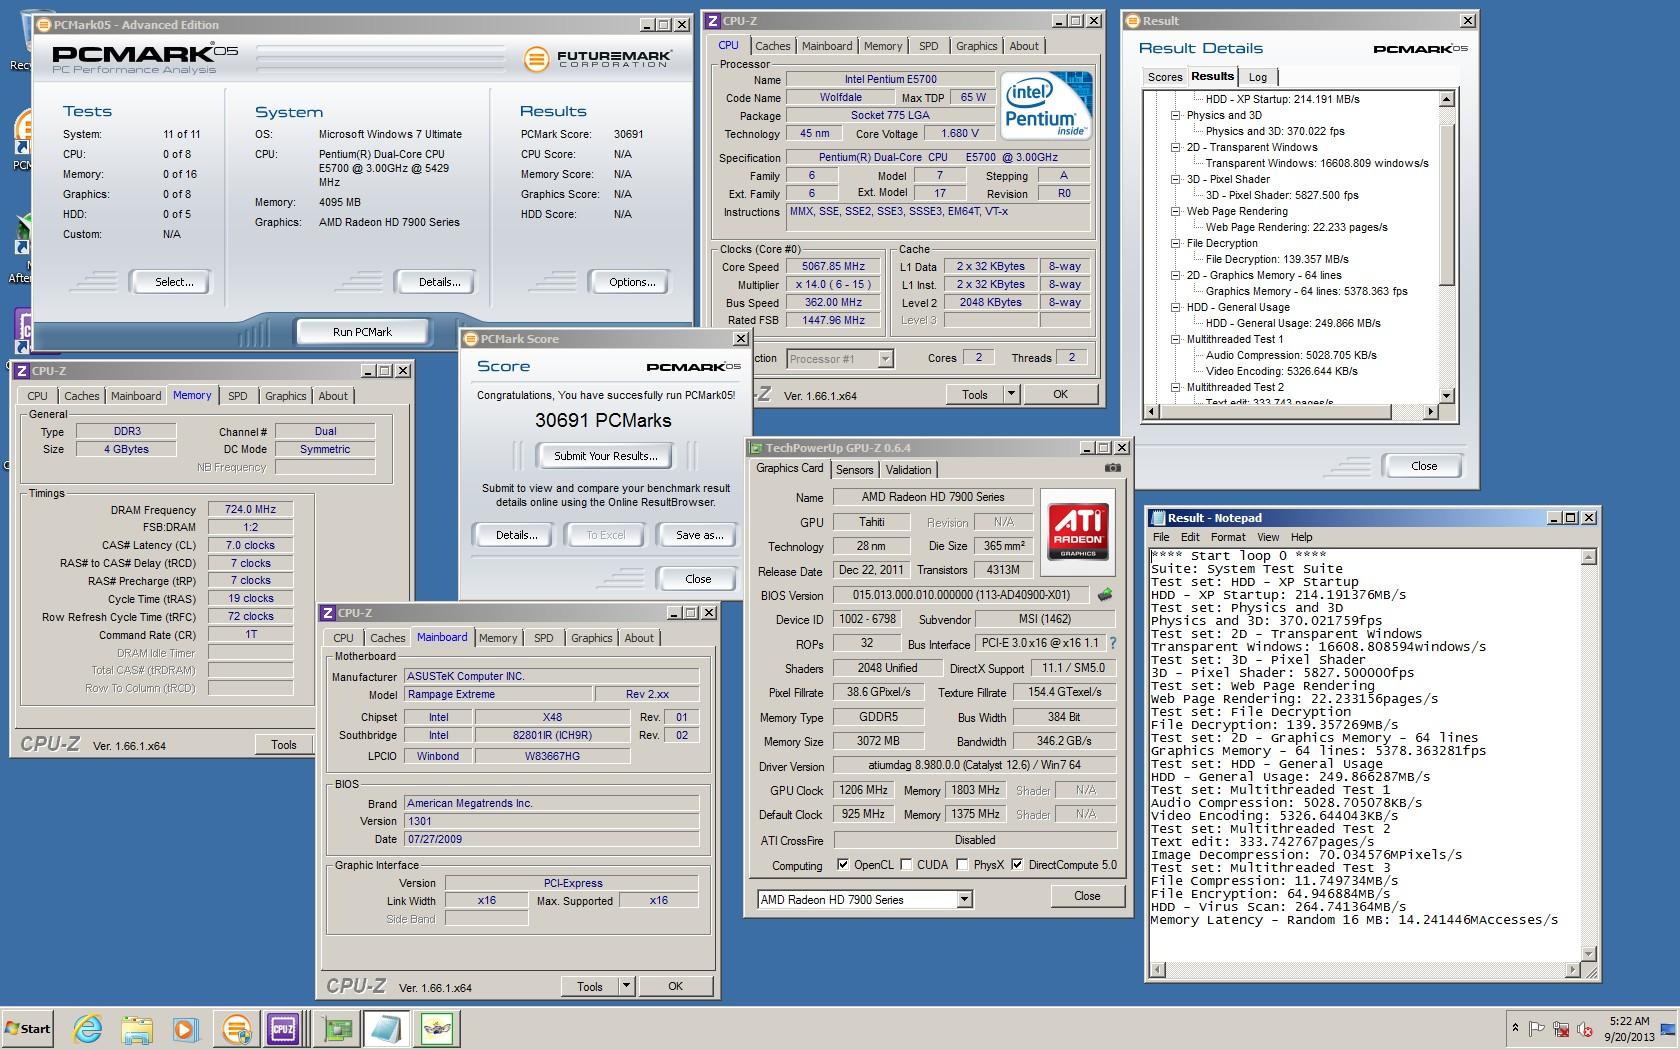
Task: Switch to Caches tab in CPU-Z CPU window
Action: point(773,46)
